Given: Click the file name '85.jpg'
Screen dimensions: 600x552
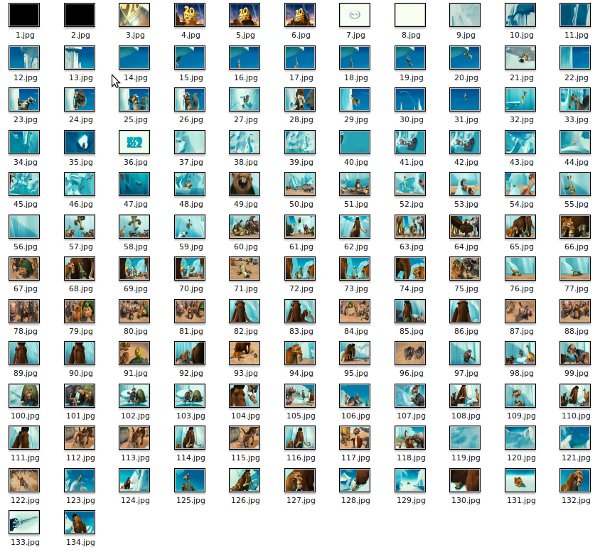Looking at the screenshot, I should 411,331.
